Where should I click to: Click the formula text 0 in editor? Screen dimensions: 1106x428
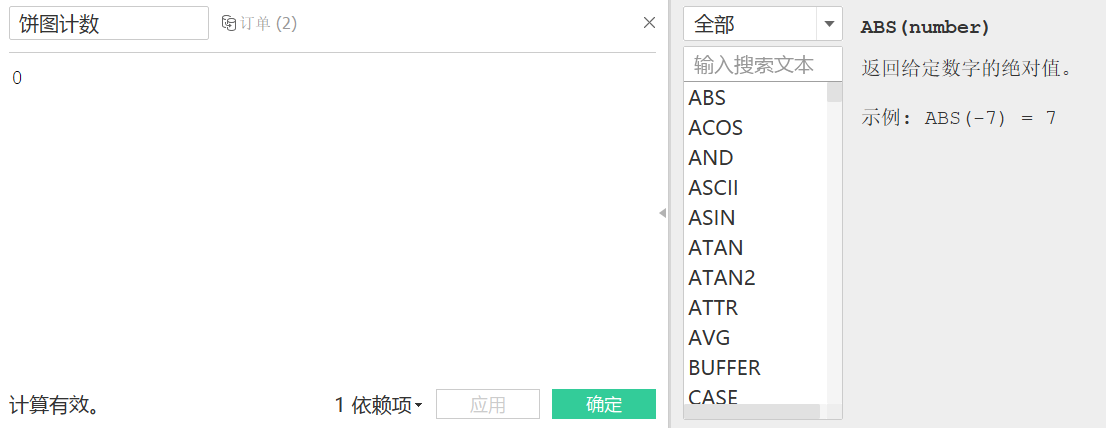[x=17, y=78]
